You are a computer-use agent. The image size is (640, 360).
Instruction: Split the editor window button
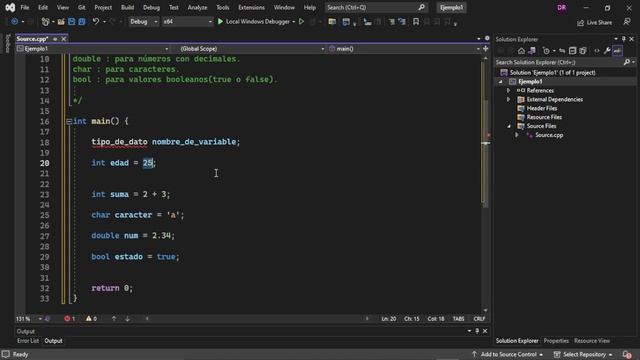pos(485,49)
